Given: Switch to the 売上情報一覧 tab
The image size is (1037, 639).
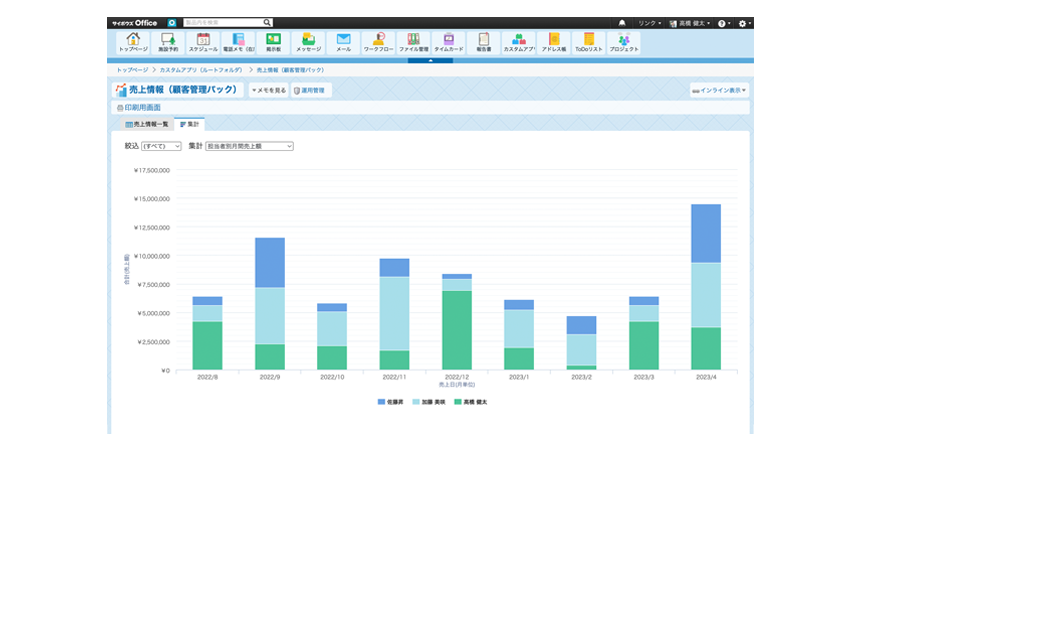Looking at the screenshot, I should pos(147,124).
